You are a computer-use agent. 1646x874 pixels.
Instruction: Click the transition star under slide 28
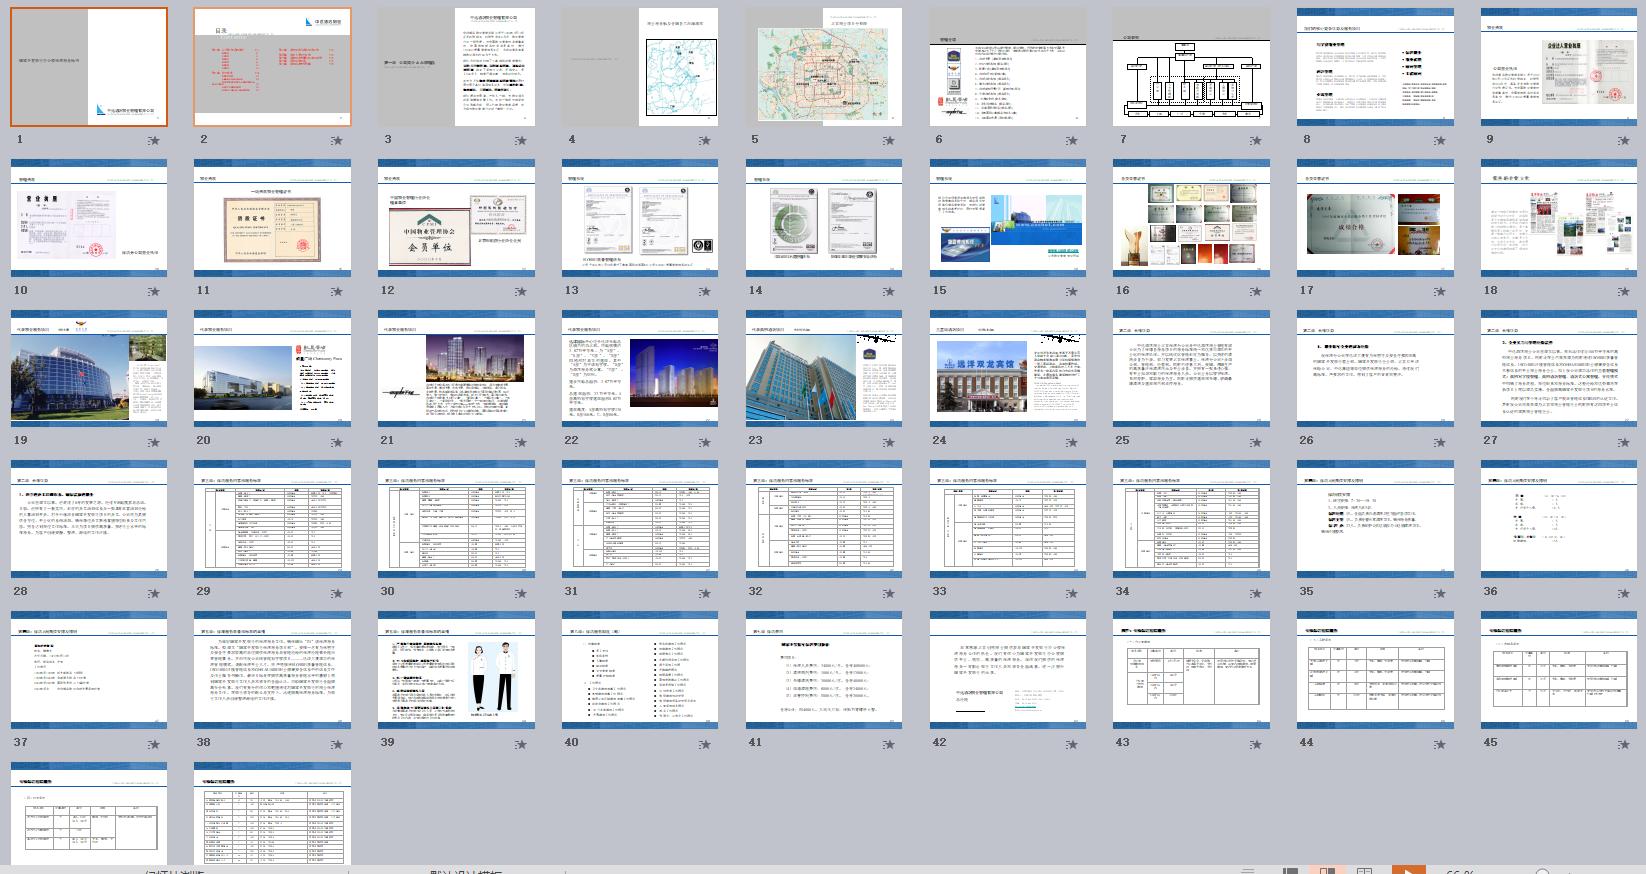[x=154, y=593]
